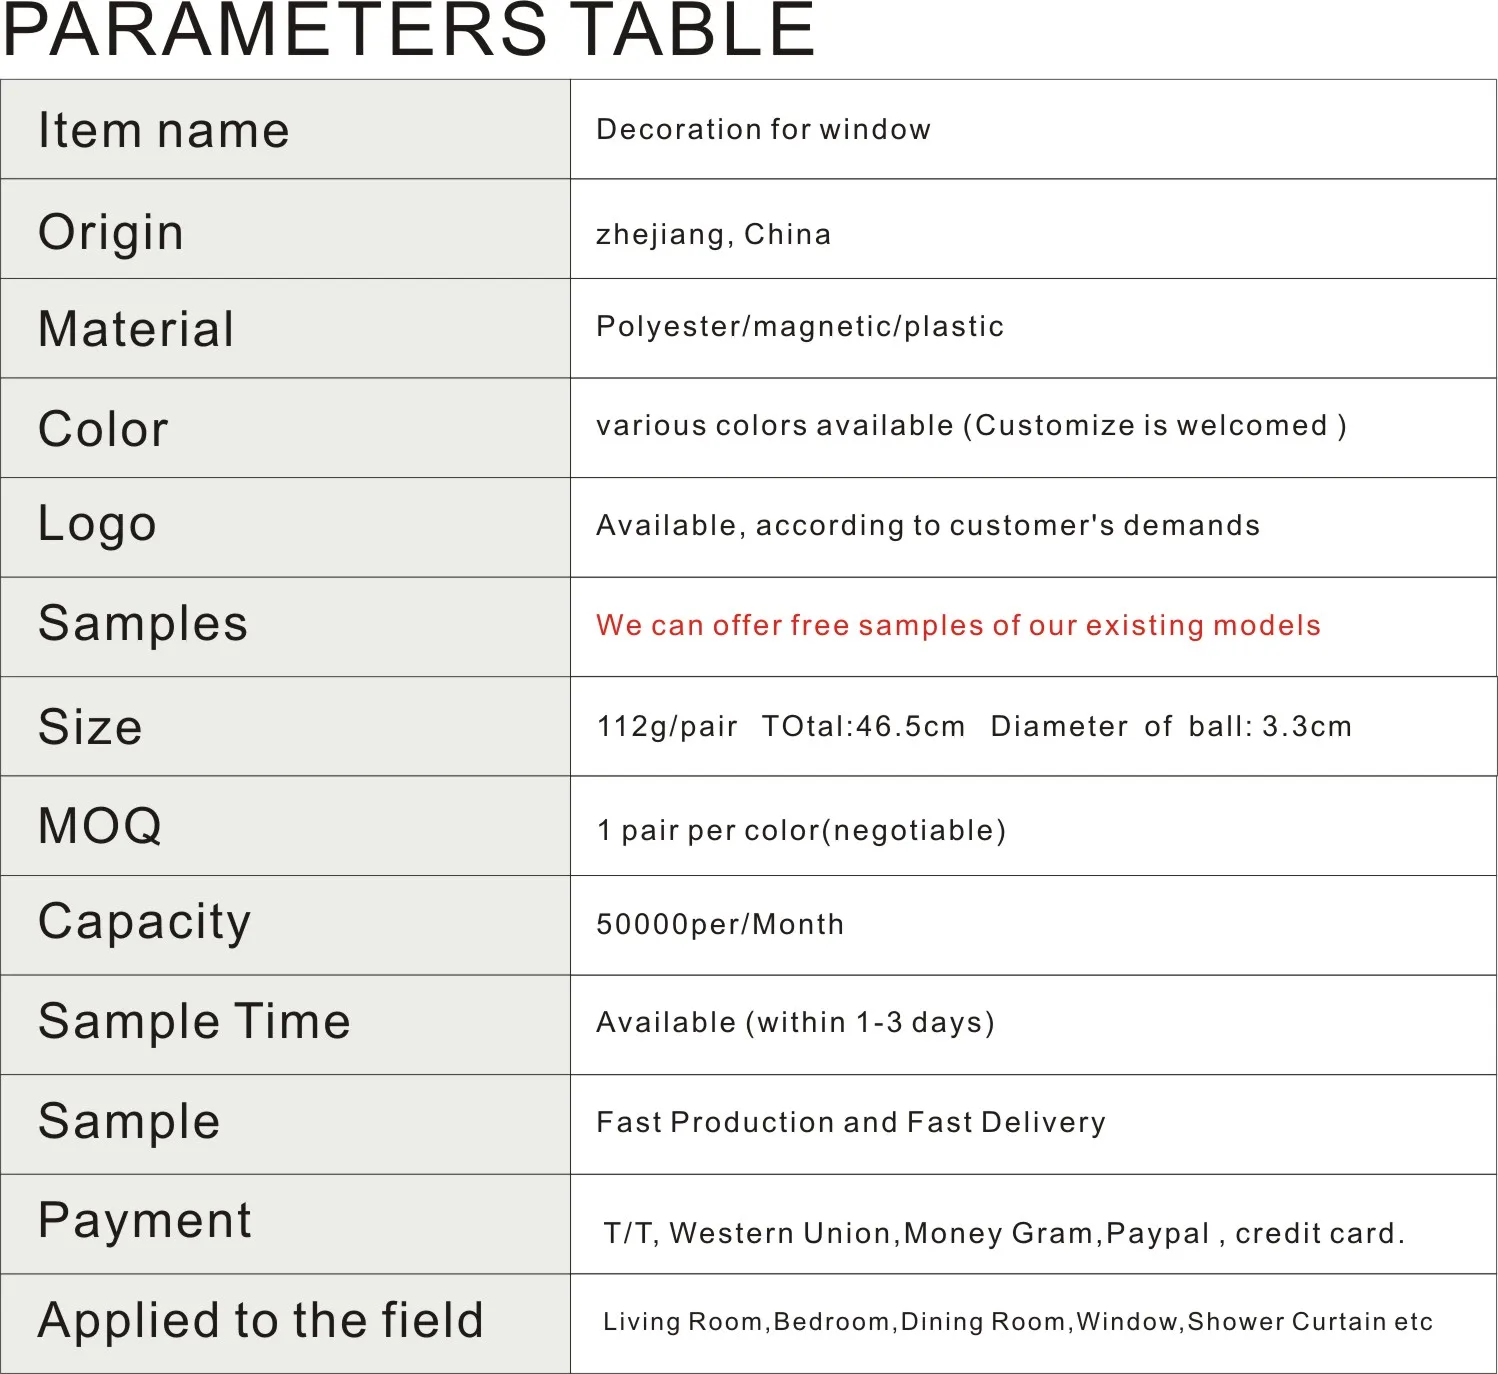Click the Origin row label

point(111,232)
